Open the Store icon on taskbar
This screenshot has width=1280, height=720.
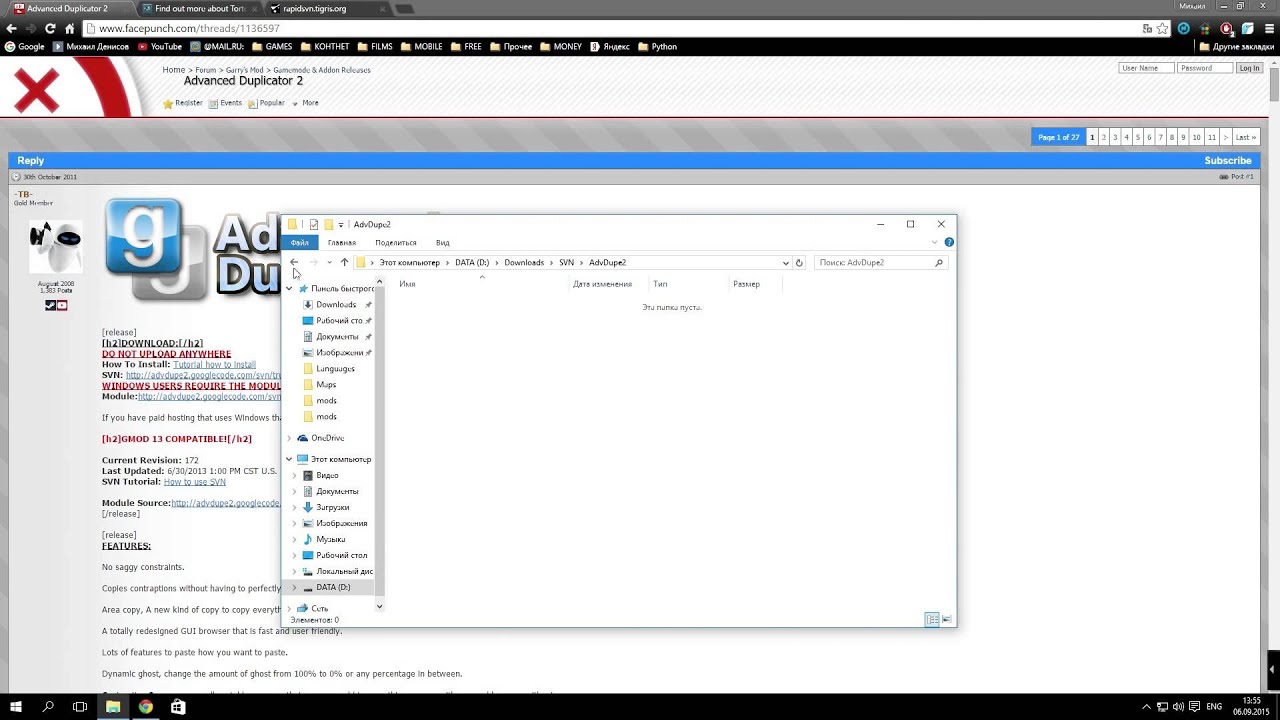click(178, 706)
